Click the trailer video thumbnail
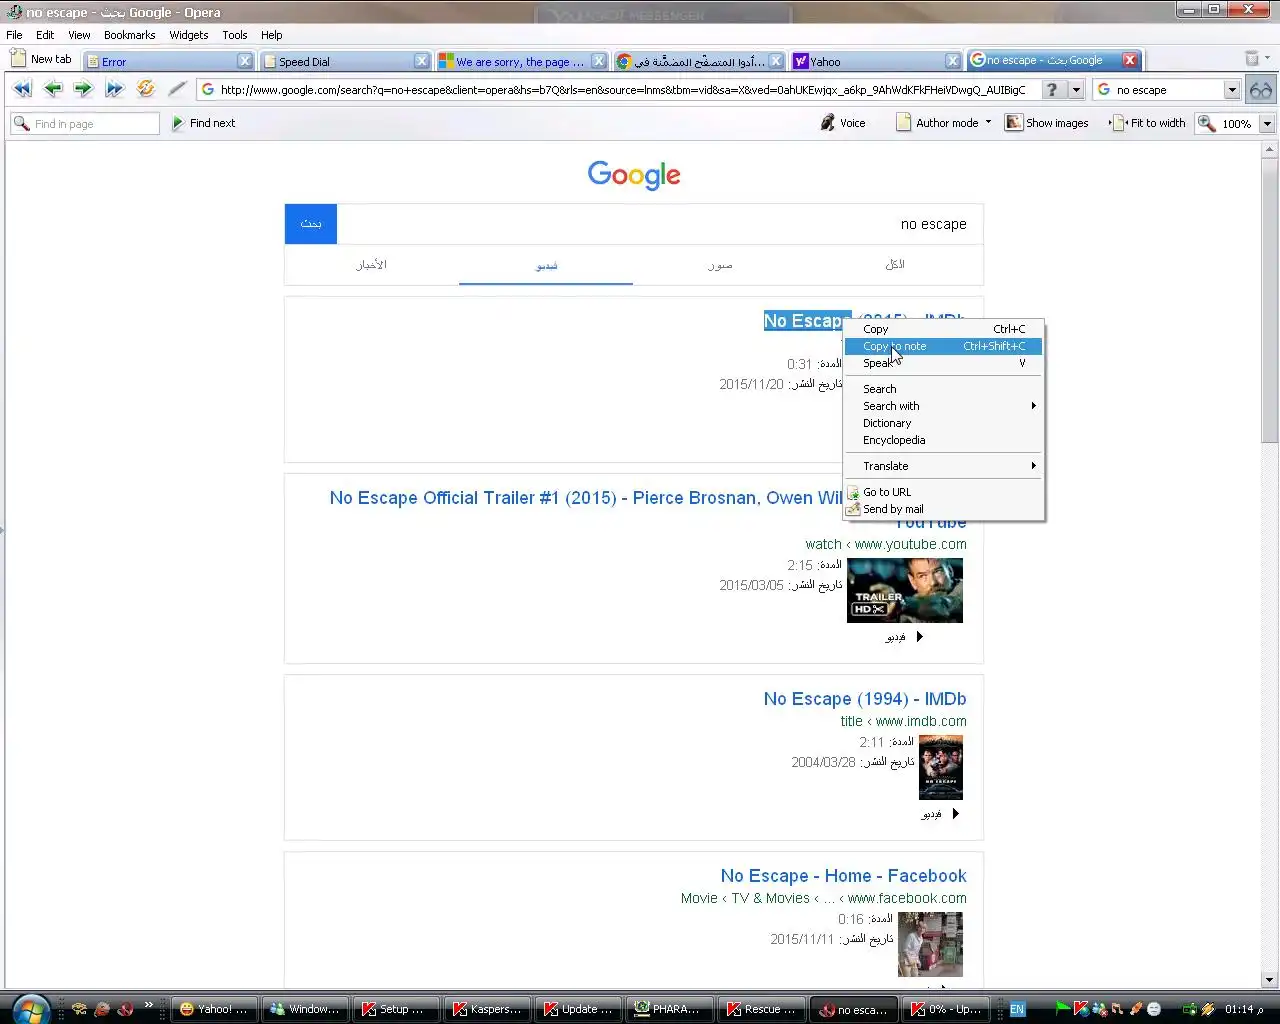The image size is (1280, 1024). click(905, 590)
